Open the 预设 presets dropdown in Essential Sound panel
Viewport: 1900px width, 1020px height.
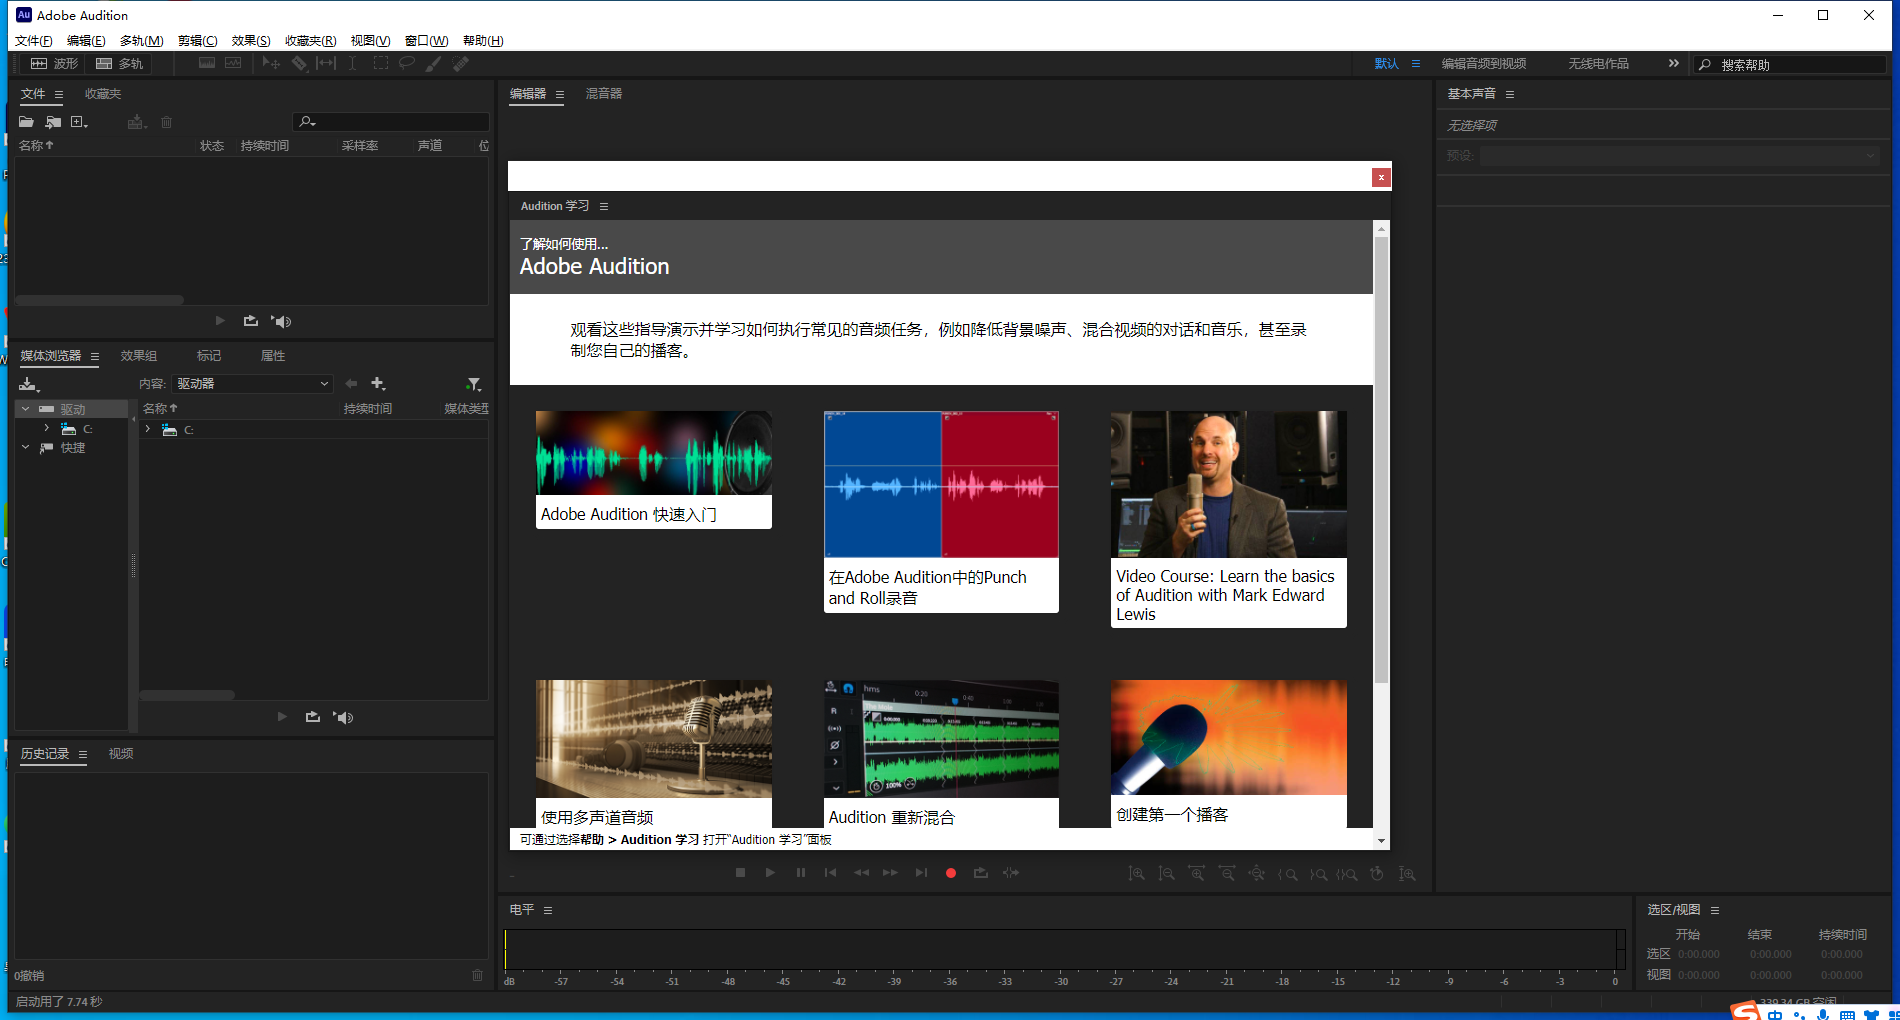(1678, 155)
